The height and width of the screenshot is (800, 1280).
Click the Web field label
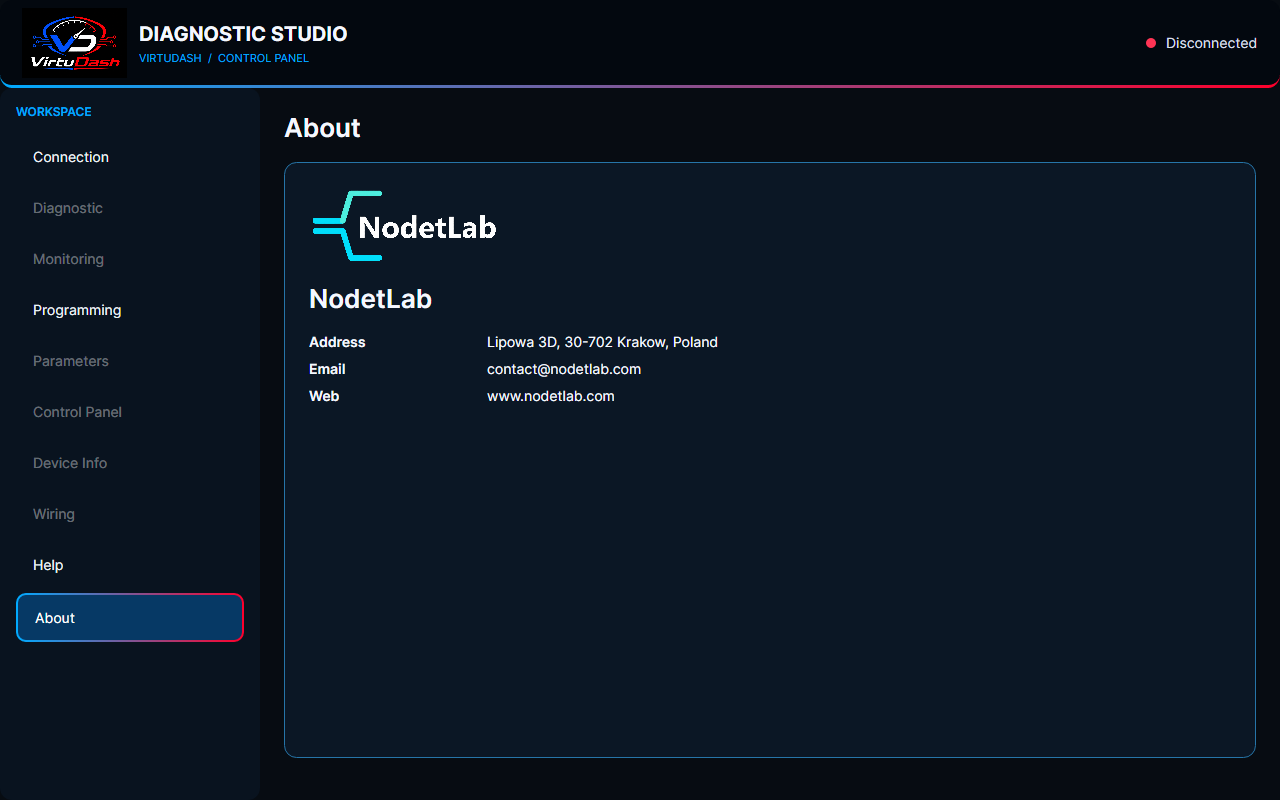coord(324,396)
